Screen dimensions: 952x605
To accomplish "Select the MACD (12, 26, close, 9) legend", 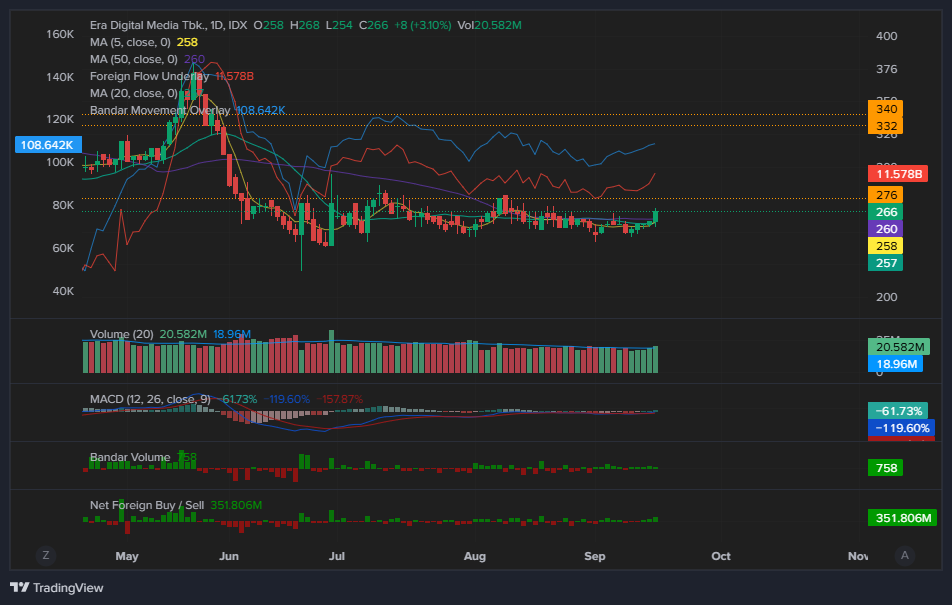I will click(150, 399).
